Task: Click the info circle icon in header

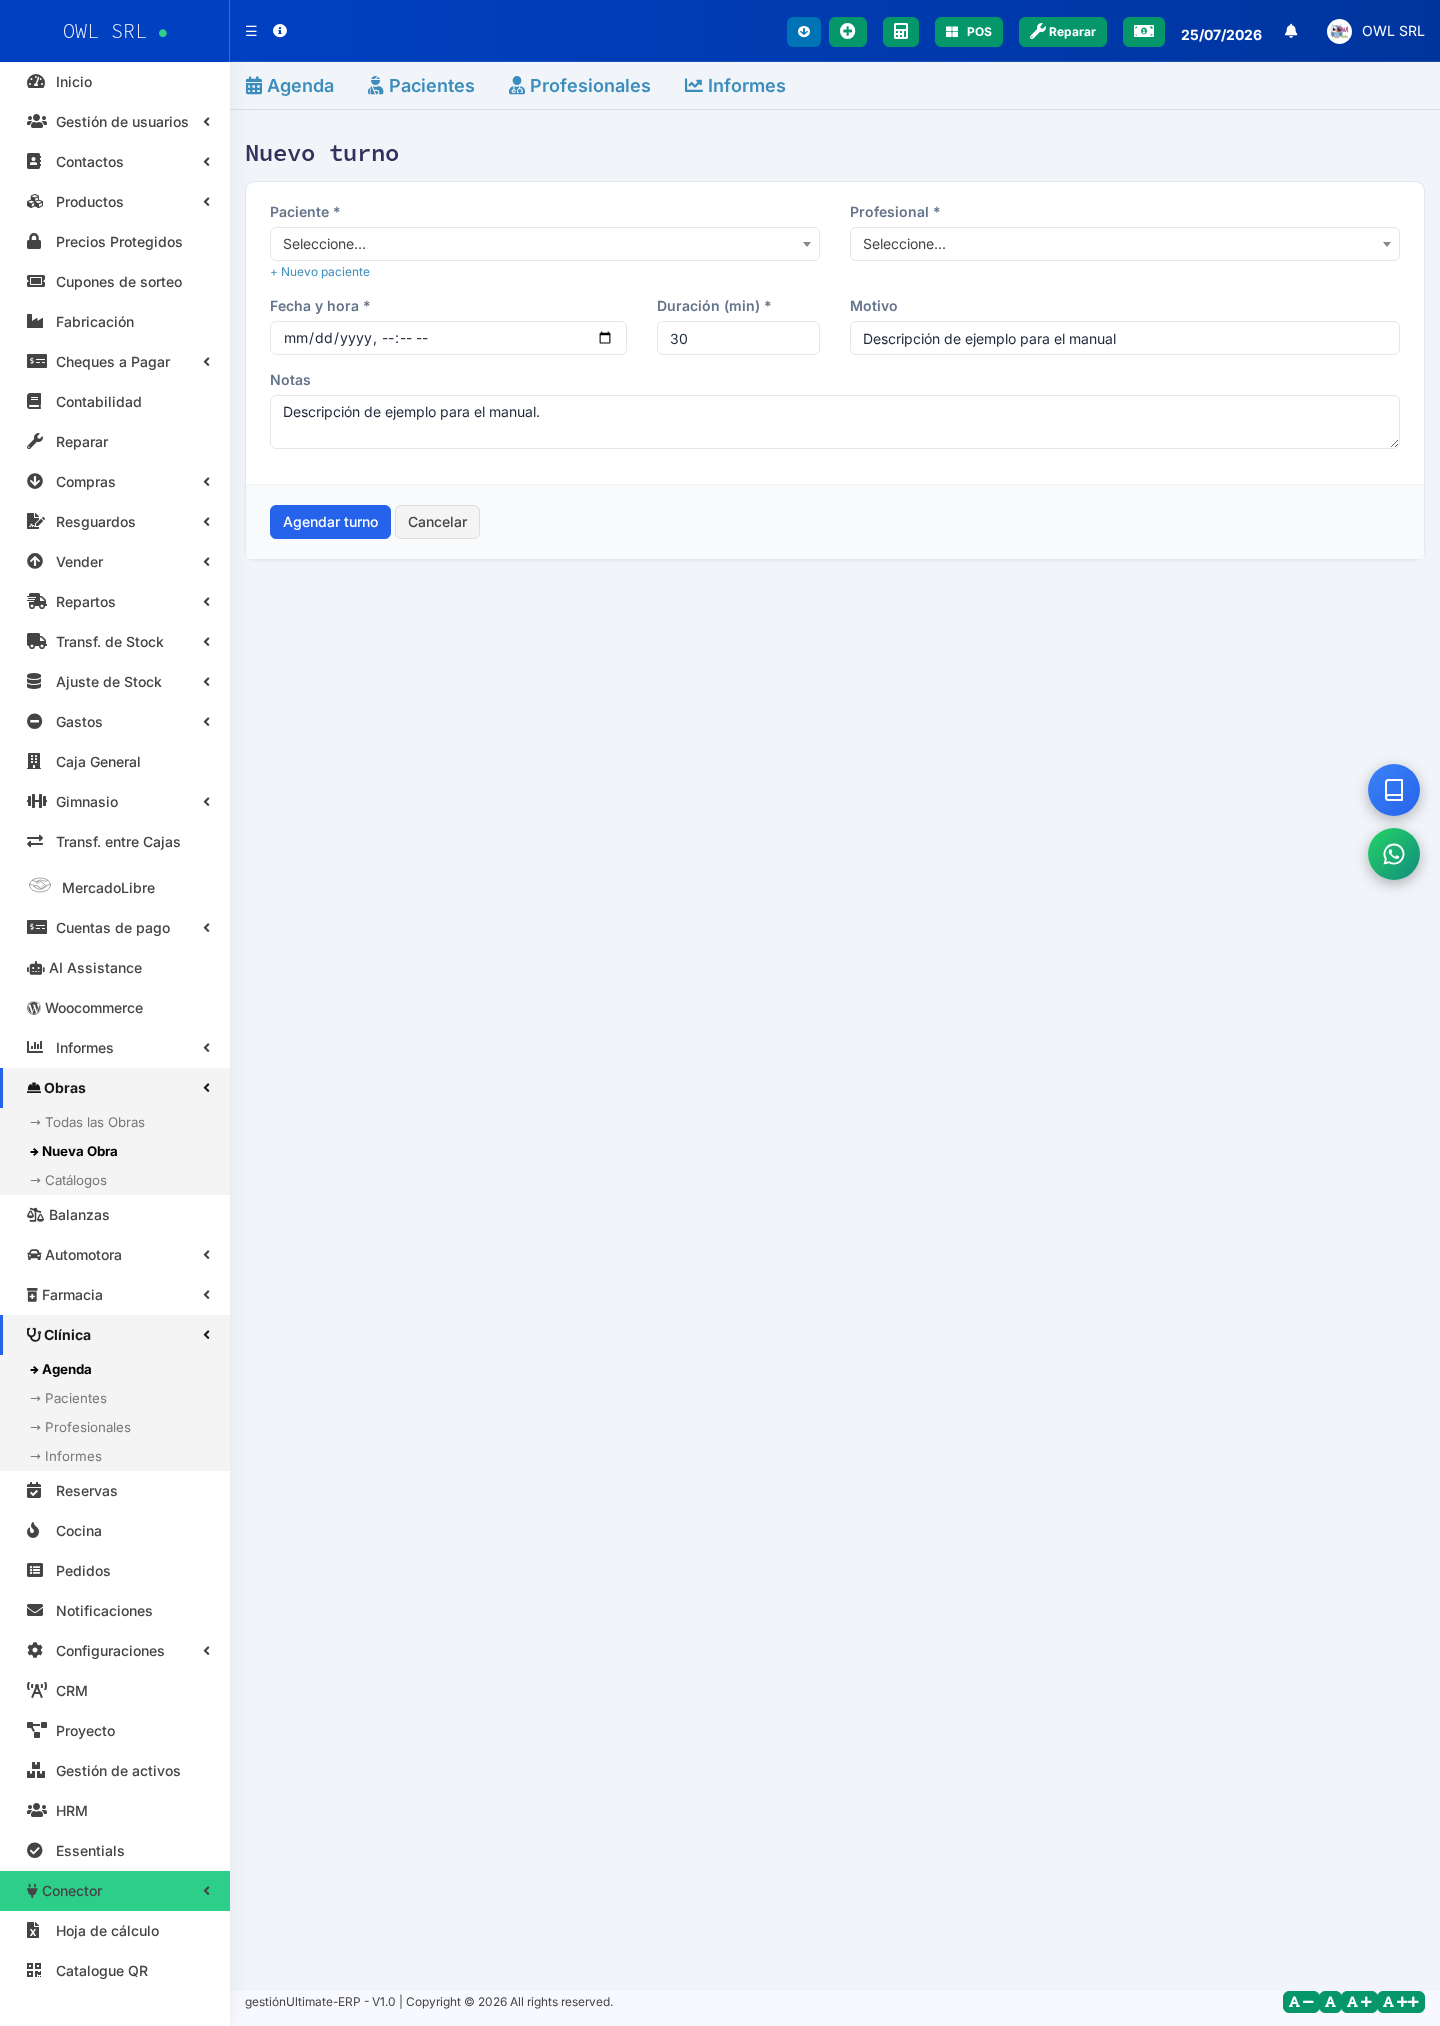Action: 280,31
